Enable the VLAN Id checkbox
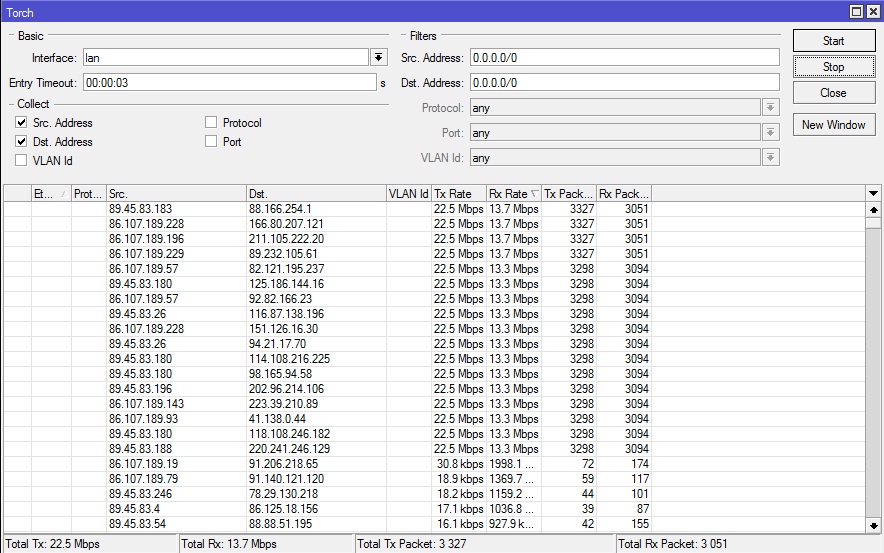The width and height of the screenshot is (884, 553). (21, 161)
